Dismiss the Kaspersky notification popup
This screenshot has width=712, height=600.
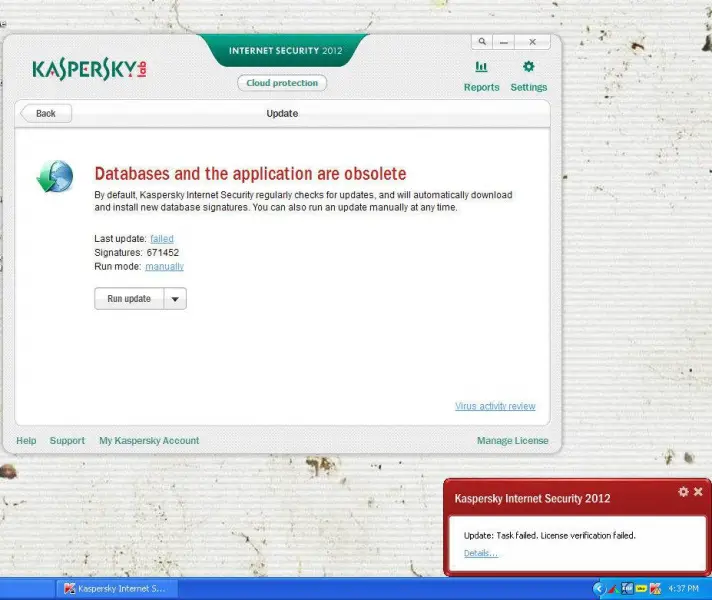point(698,492)
